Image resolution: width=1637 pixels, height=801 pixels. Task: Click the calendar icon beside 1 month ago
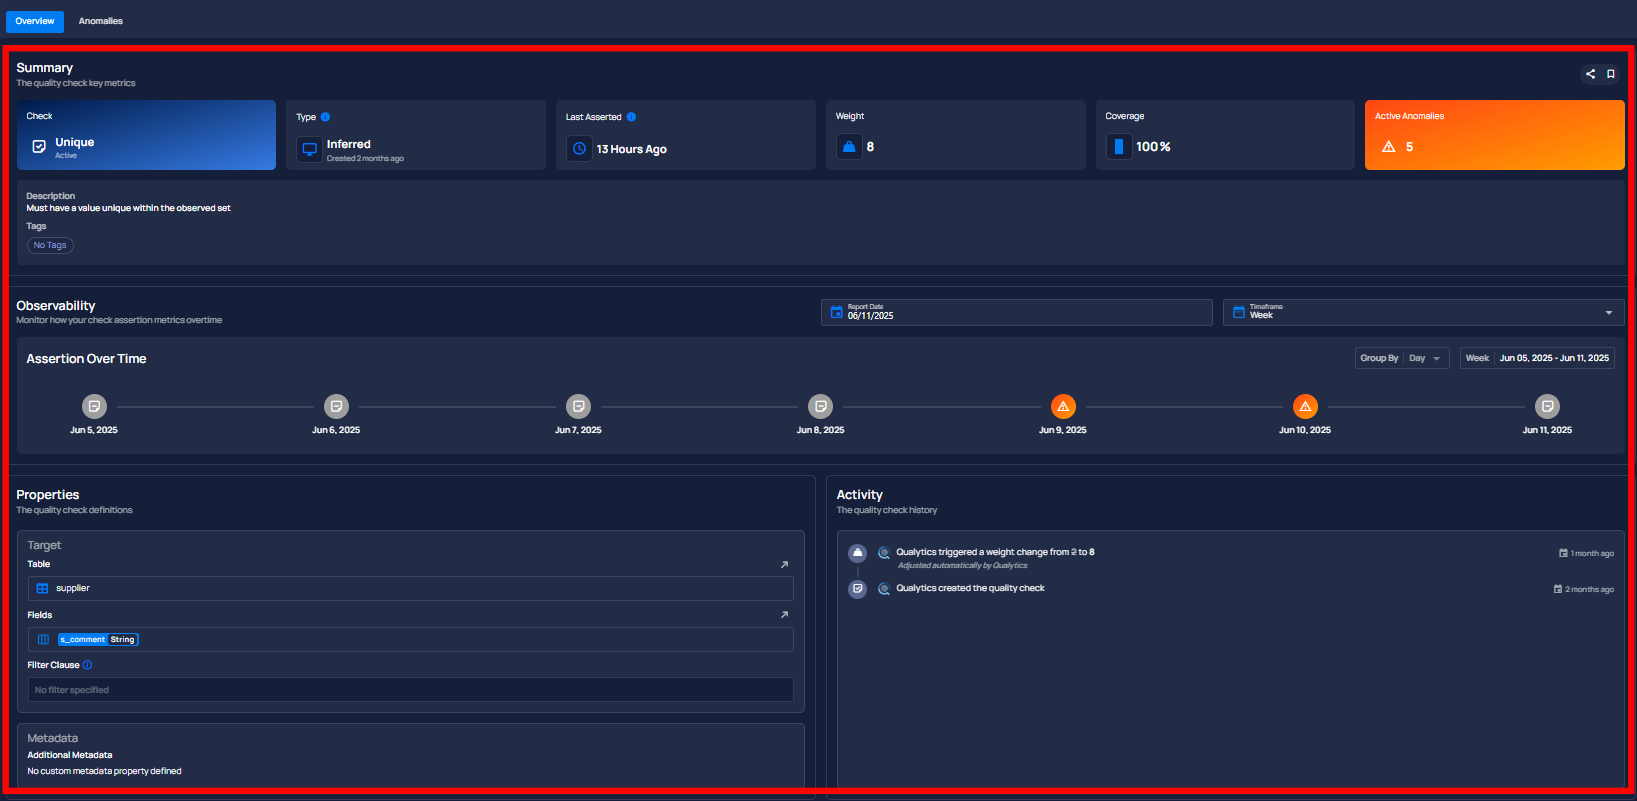click(1563, 553)
